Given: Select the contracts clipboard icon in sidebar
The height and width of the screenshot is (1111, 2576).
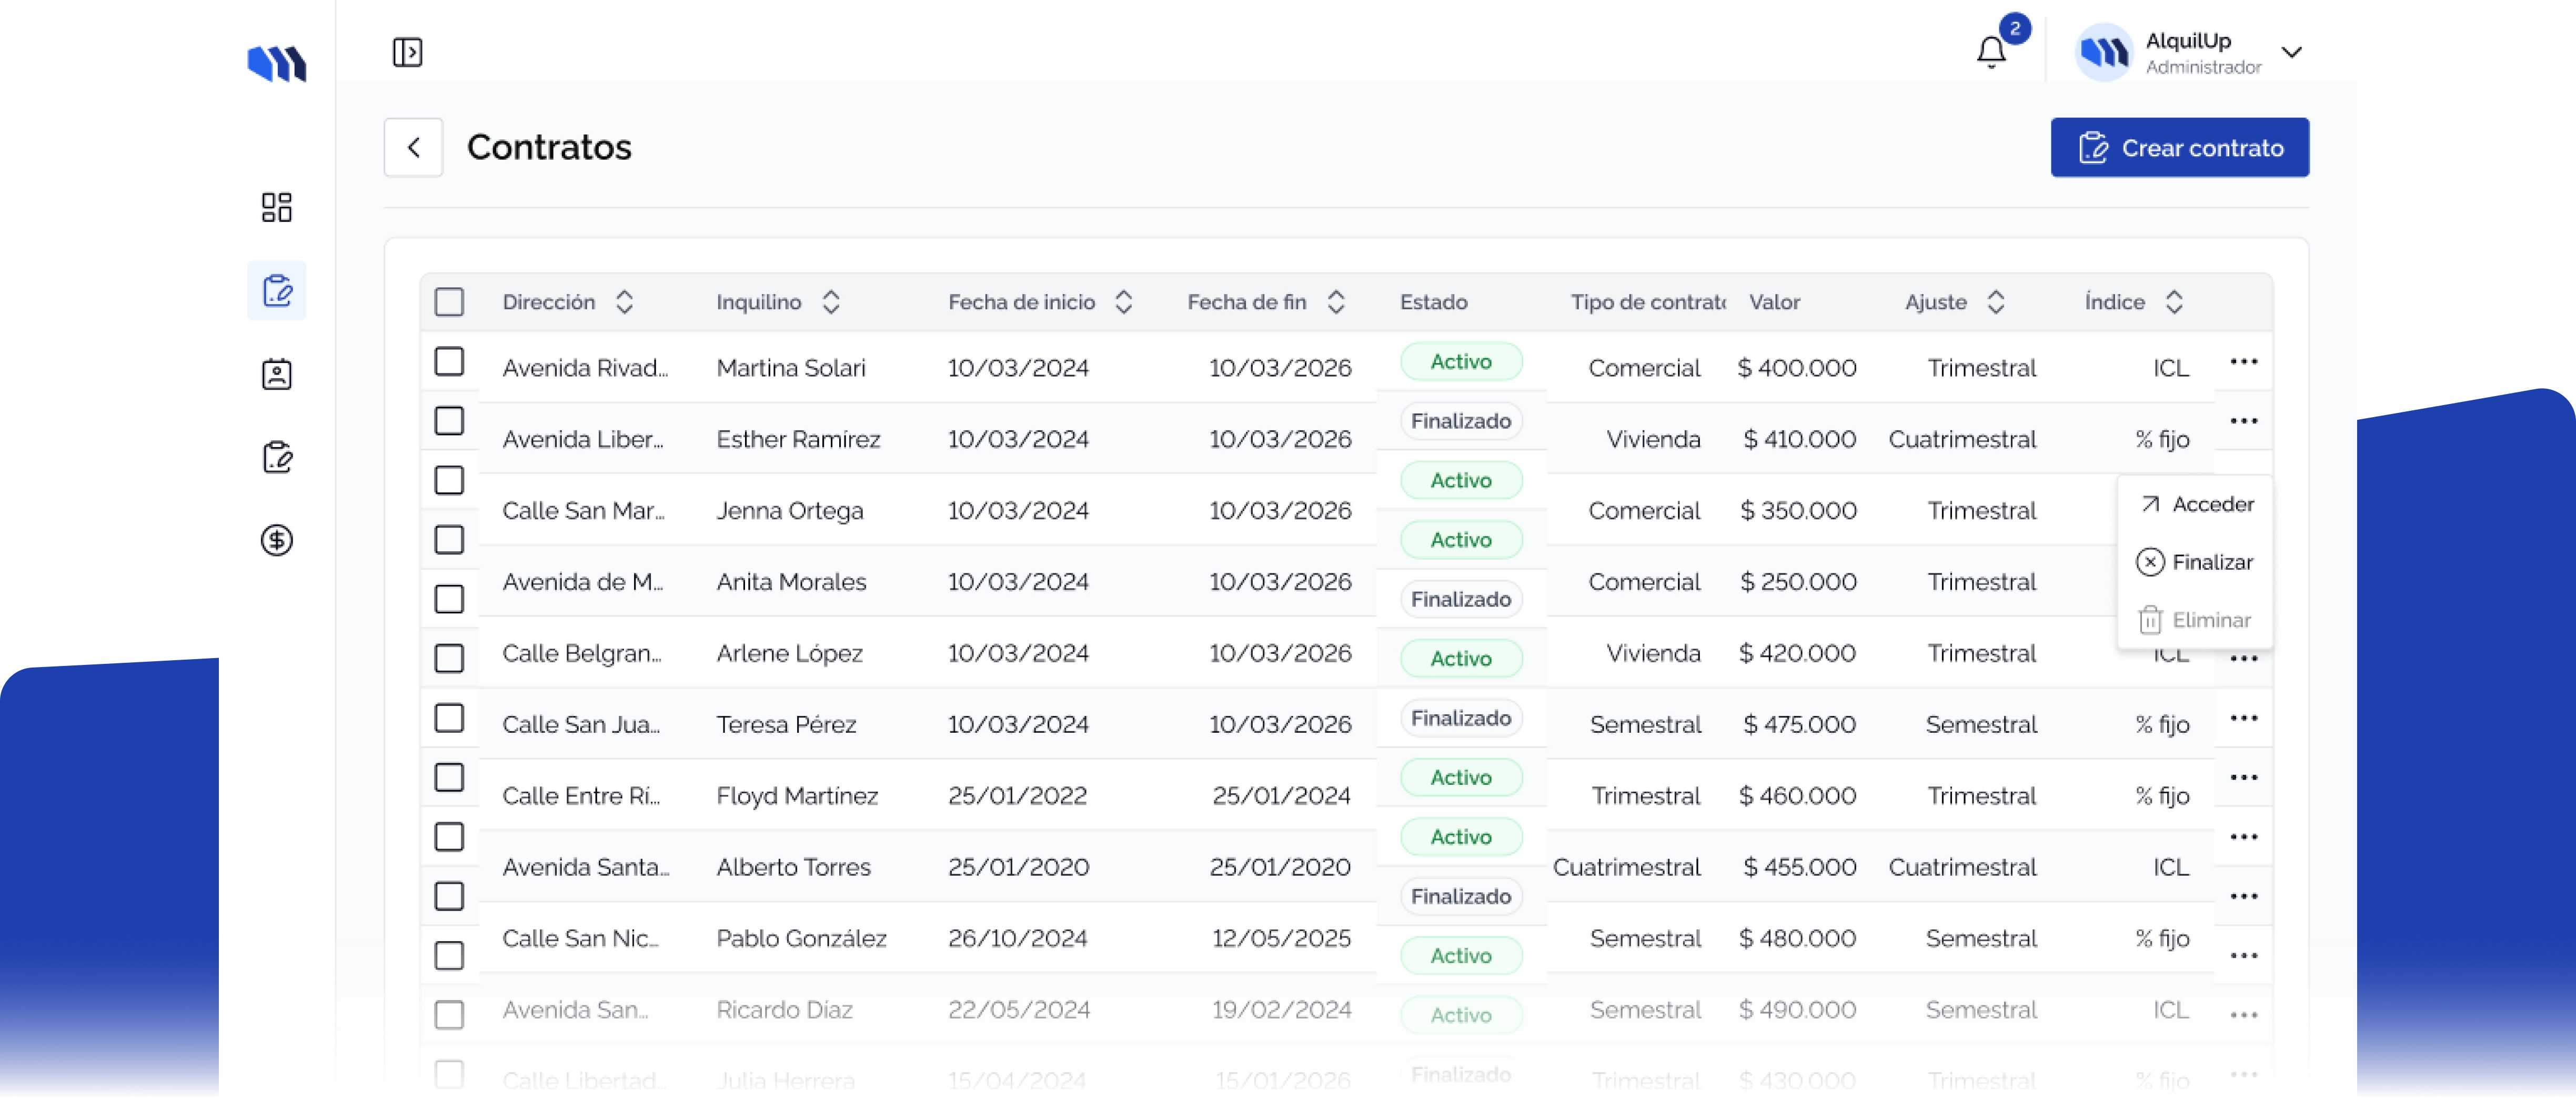Looking at the screenshot, I should (276, 291).
